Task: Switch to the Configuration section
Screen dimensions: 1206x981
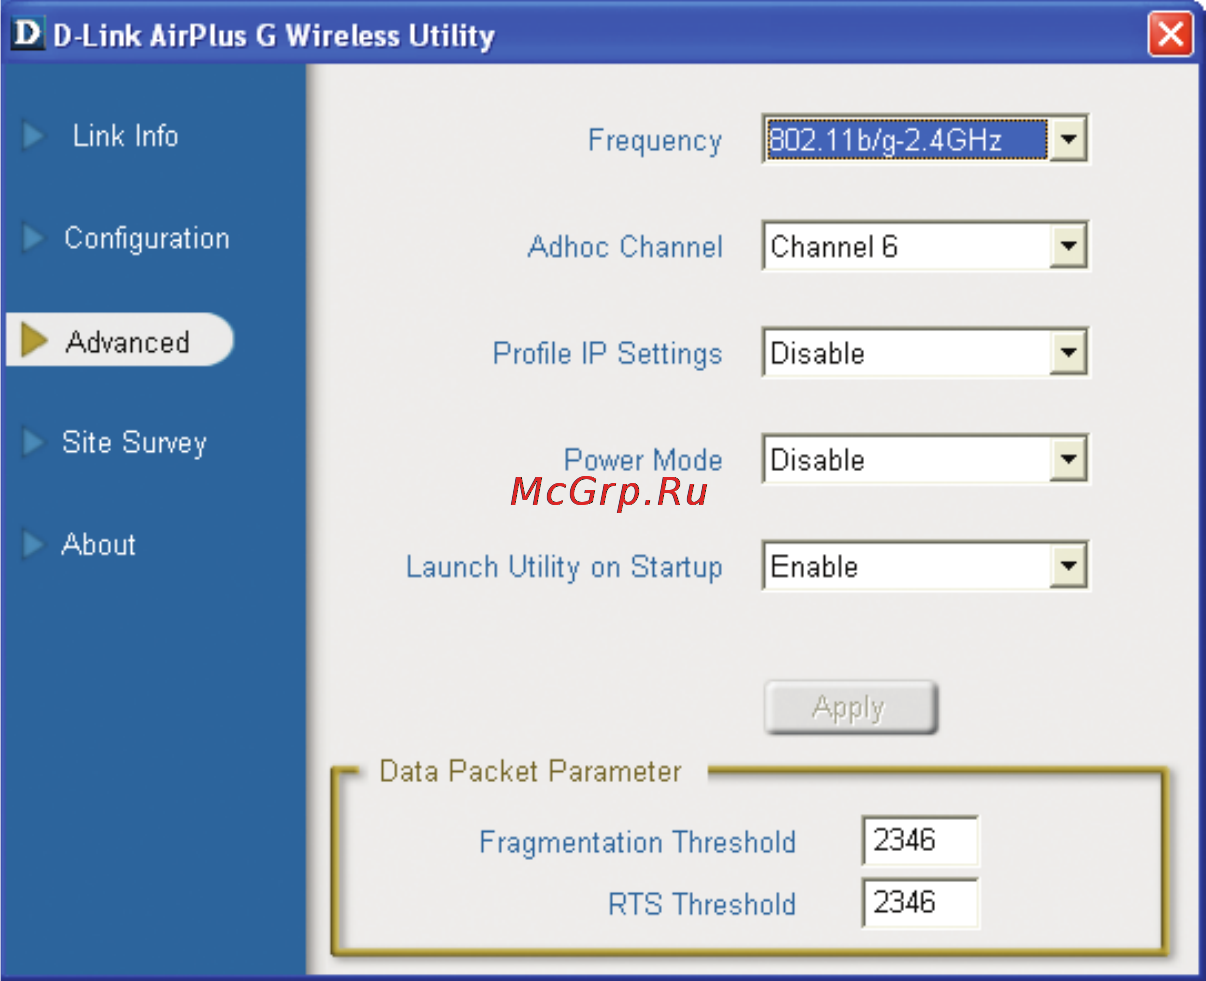Action: click(147, 239)
